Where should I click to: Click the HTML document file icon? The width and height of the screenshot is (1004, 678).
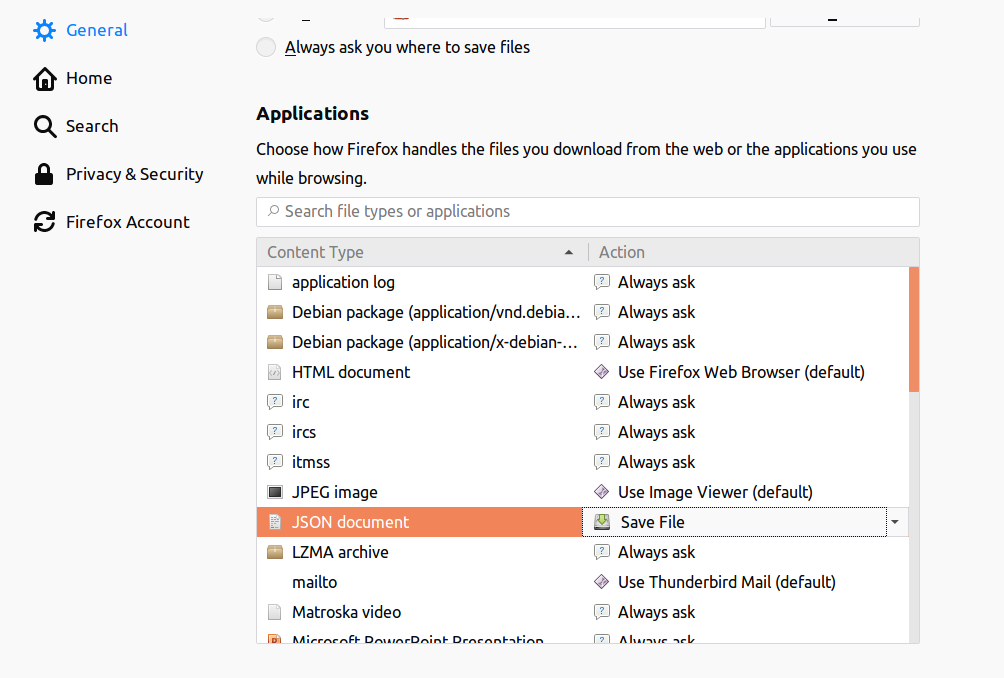click(x=275, y=372)
